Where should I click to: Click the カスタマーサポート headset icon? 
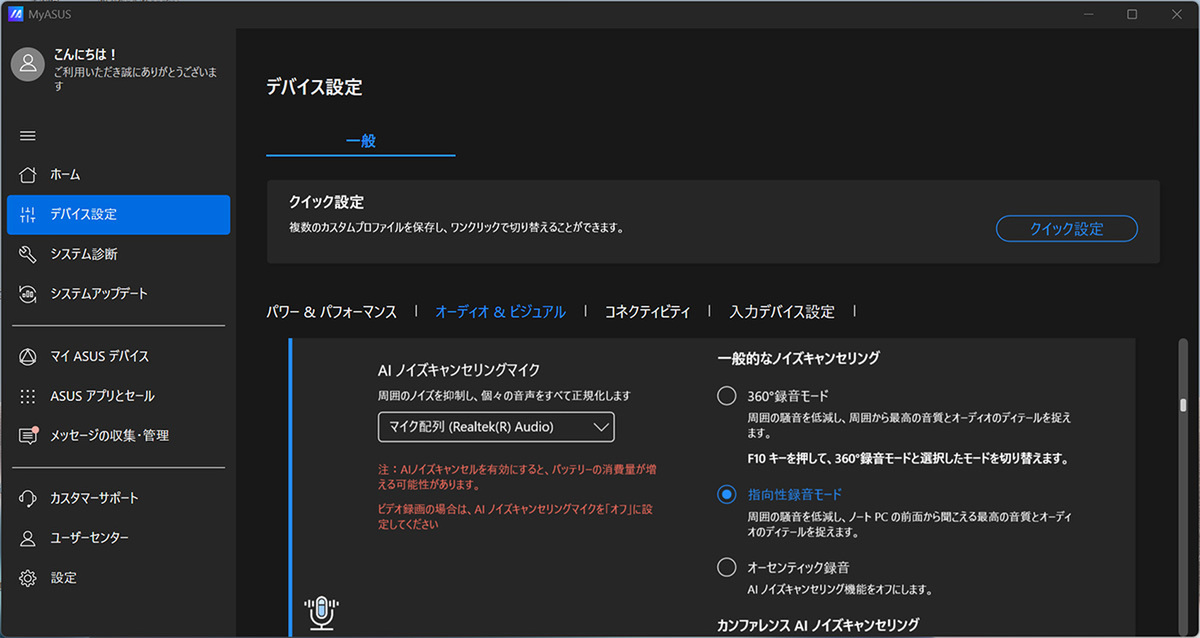click(28, 498)
